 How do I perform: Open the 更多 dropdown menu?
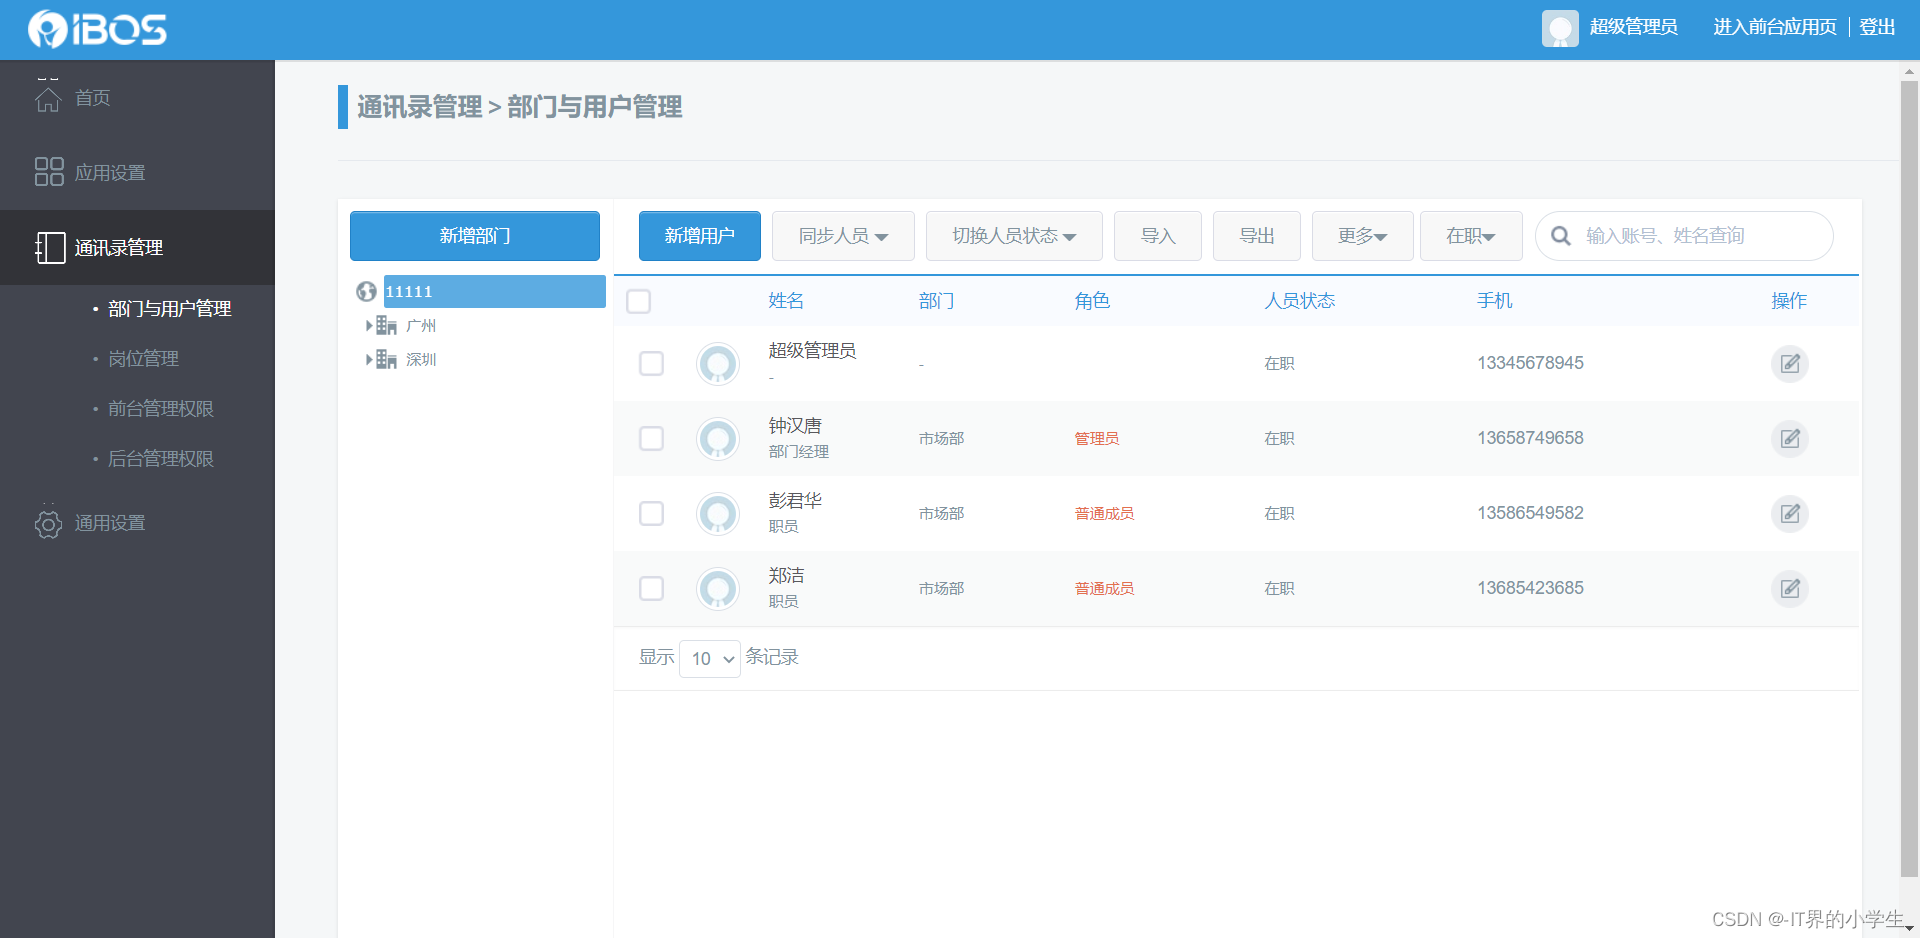pyautogui.click(x=1361, y=235)
